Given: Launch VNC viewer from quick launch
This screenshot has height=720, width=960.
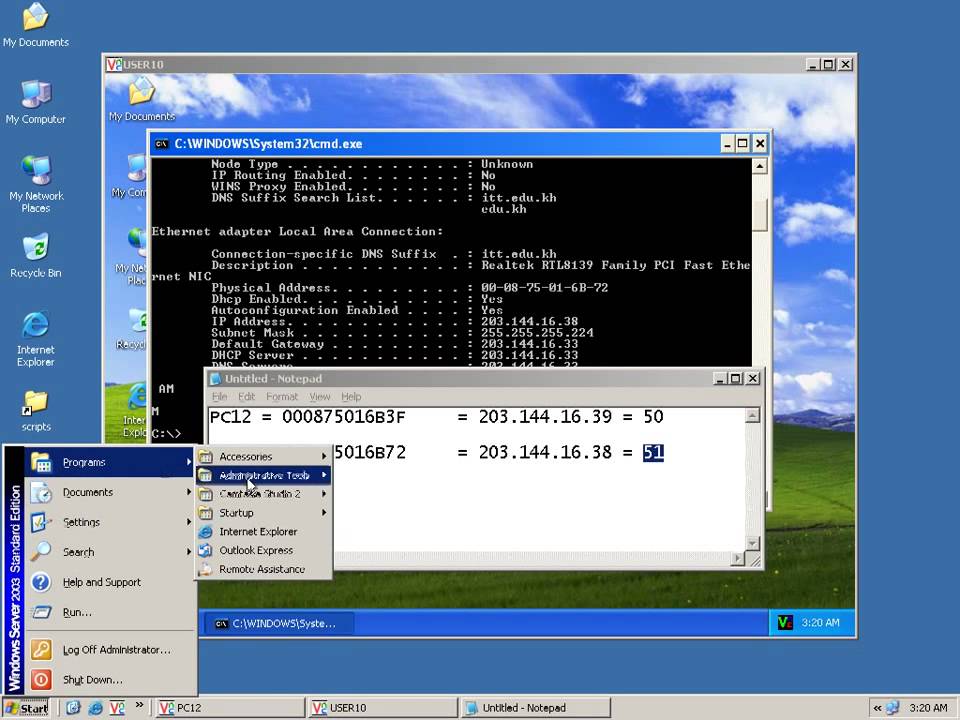Looking at the screenshot, I should (117, 708).
